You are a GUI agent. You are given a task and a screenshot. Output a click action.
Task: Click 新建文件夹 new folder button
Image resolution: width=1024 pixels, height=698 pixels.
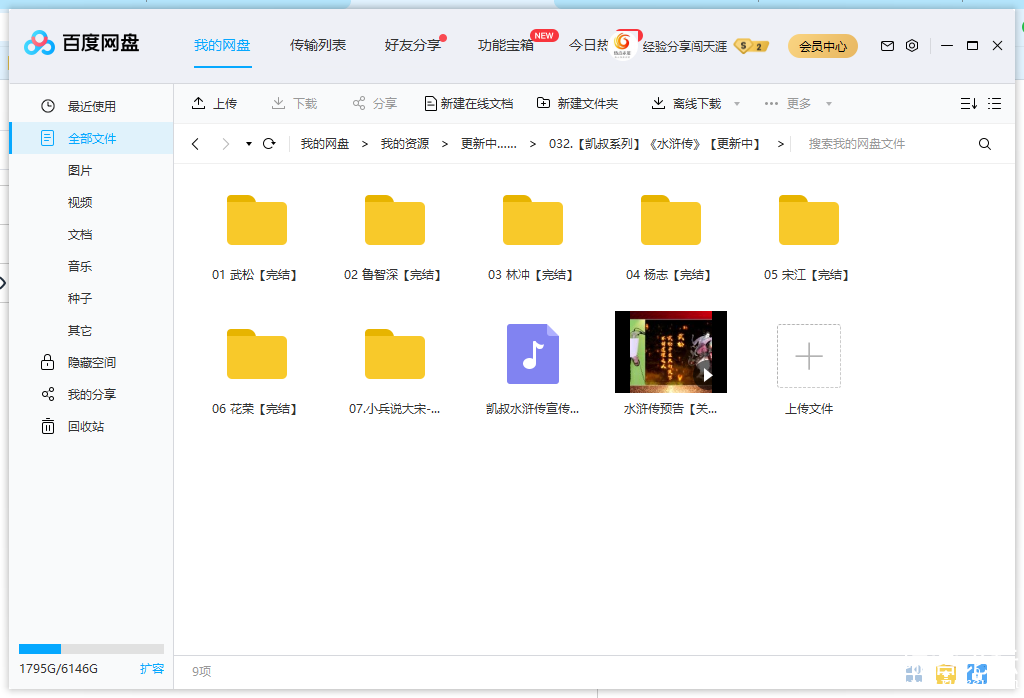[577, 103]
